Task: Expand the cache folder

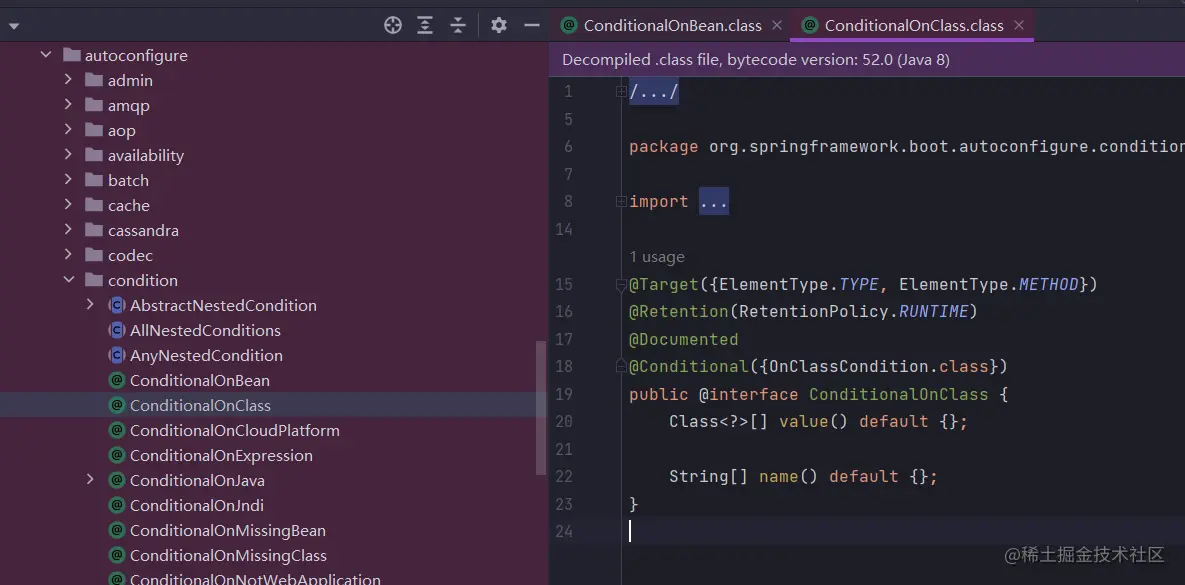Action: (68, 204)
